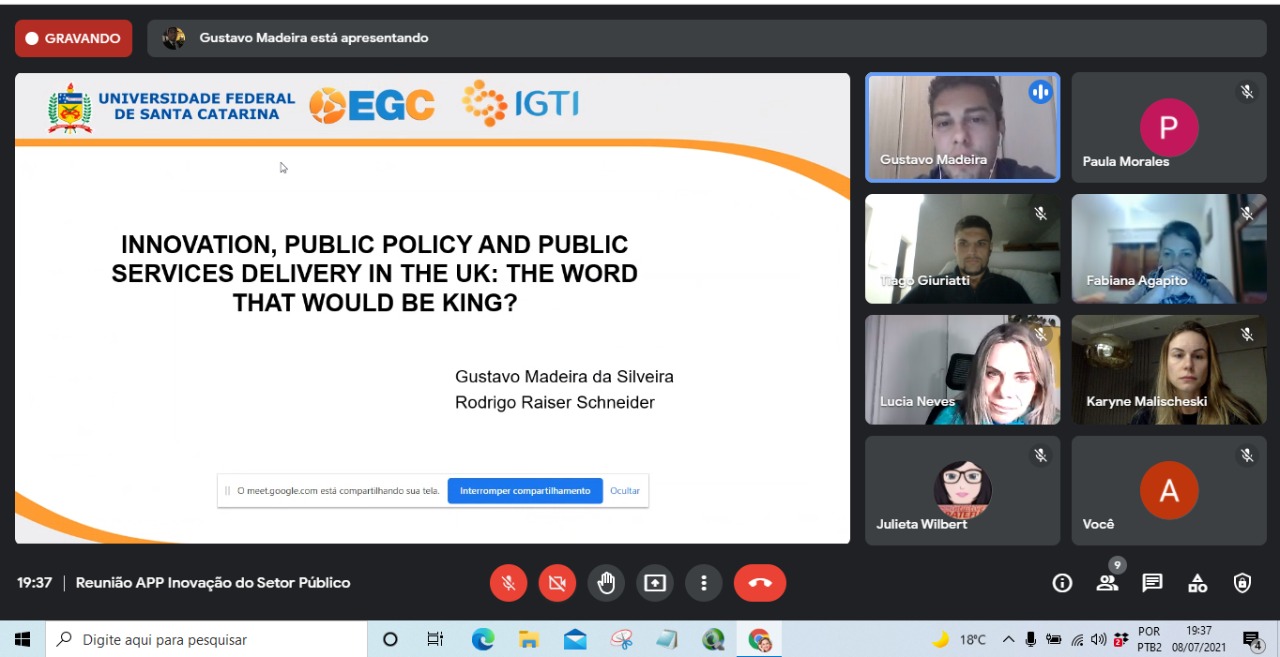
Task: Expand hidden system tray icons arrow
Action: [x=1008, y=640]
